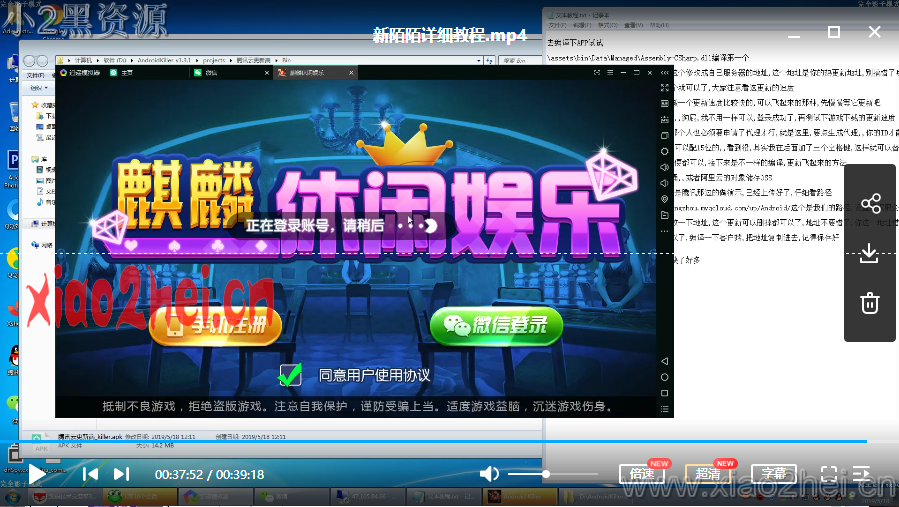Open the 同意用户使用协议 agreement text
The image size is (899, 507).
coord(374,375)
